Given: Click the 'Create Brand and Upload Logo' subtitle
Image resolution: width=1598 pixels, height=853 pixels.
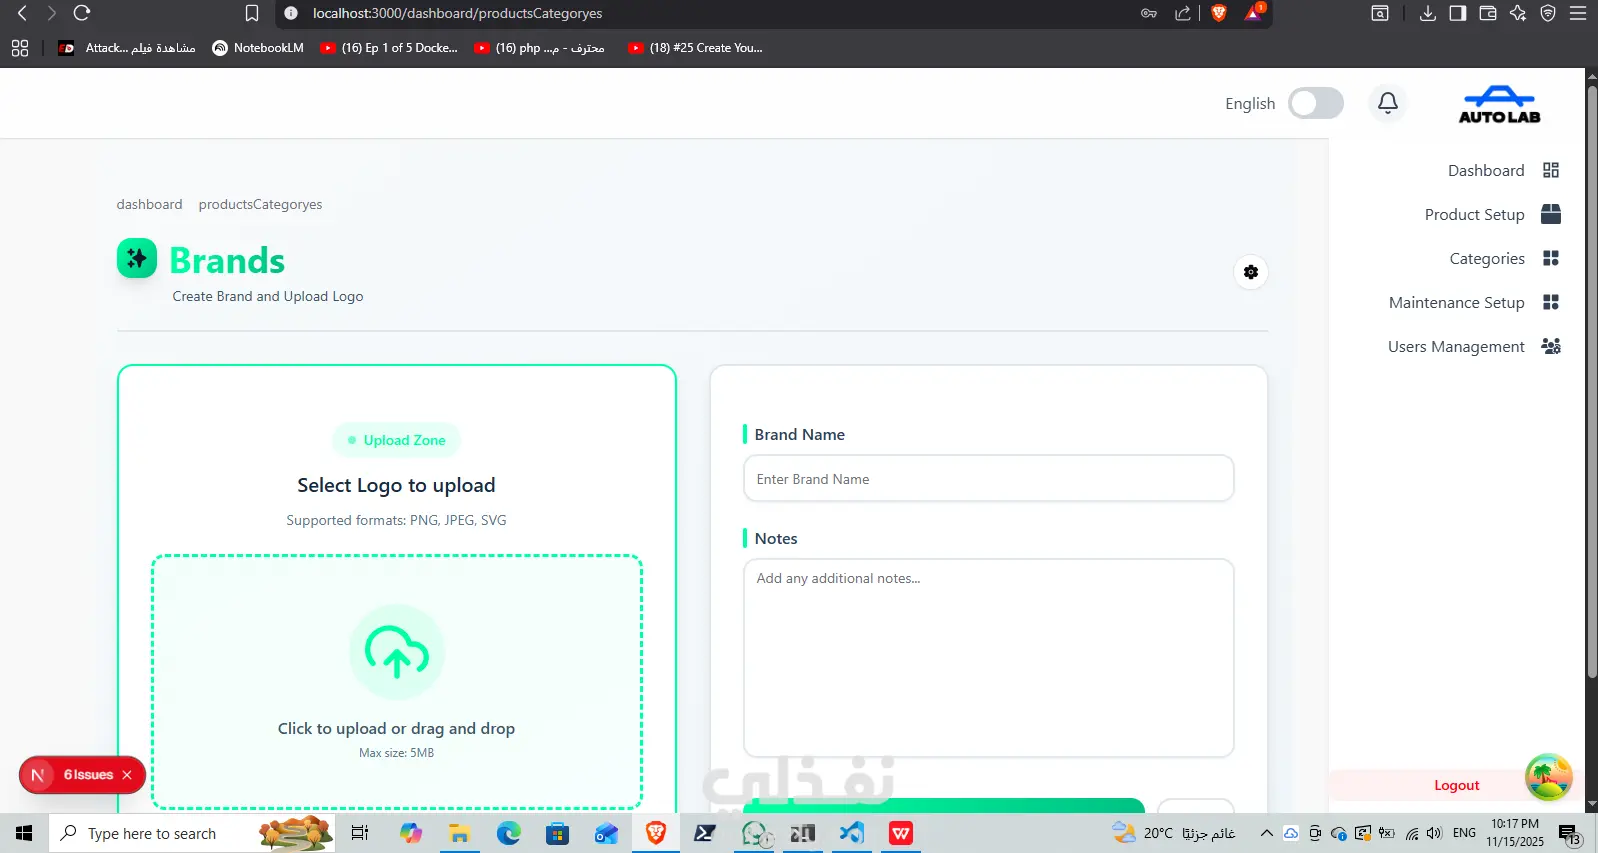Looking at the screenshot, I should (x=268, y=296).
